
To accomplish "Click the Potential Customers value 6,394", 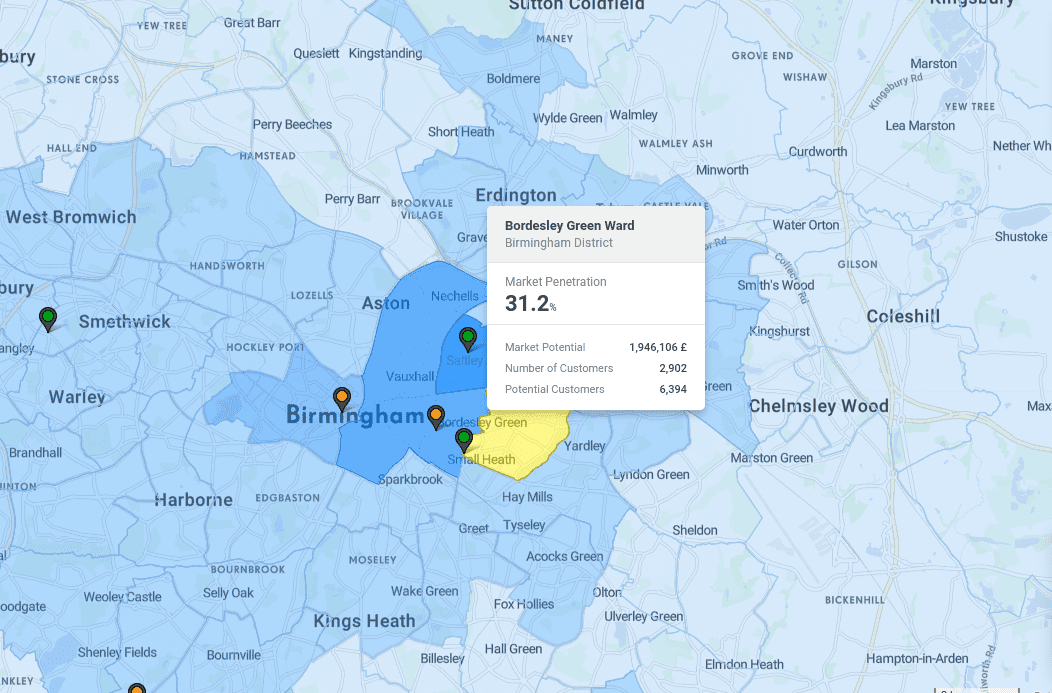I will pyautogui.click(x=674, y=389).
